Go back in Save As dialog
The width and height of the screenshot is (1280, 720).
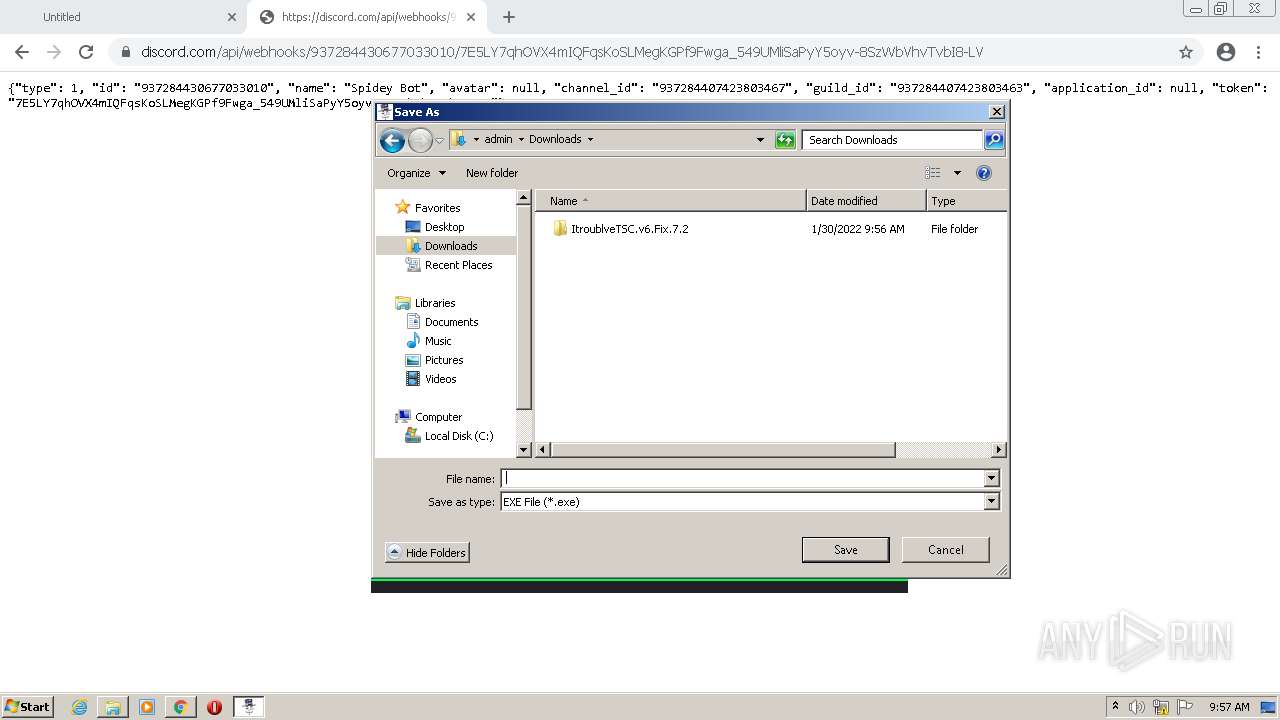(x=392, y=141)
